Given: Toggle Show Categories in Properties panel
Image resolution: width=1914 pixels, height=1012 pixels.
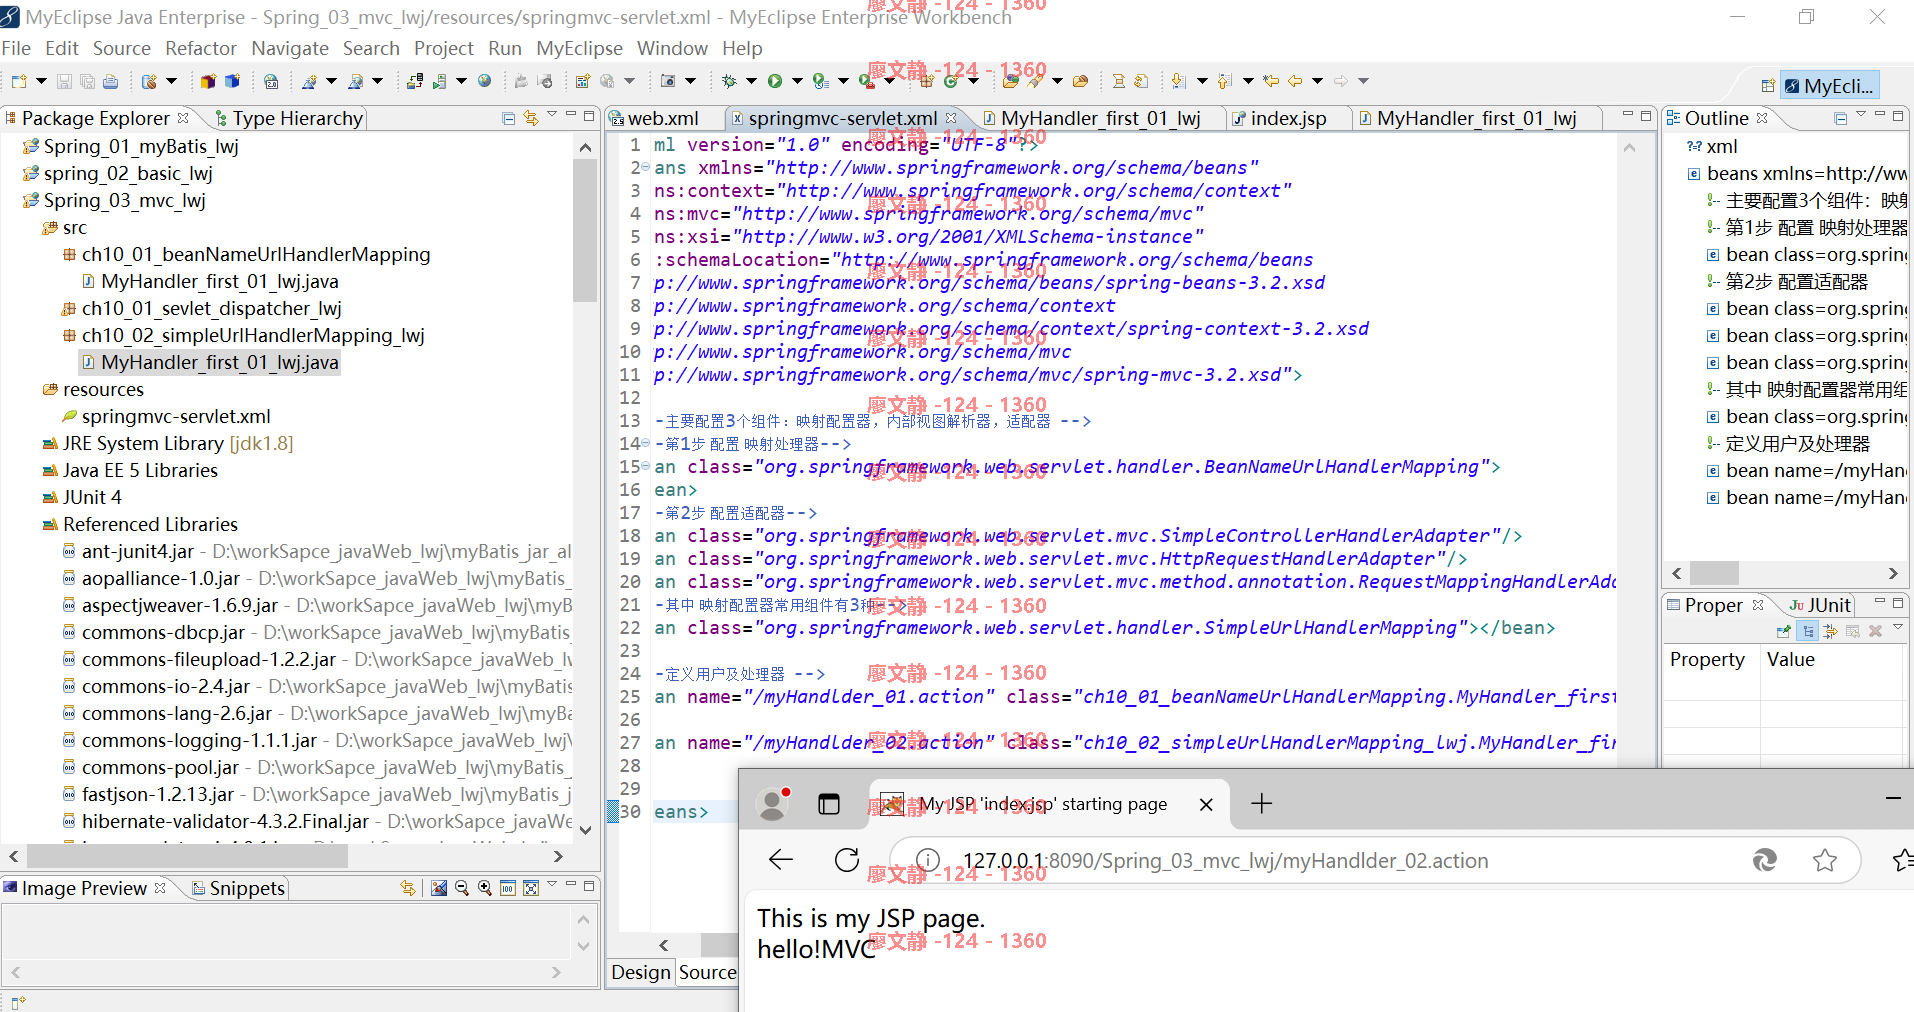Looking at the screenshot, I should point(1808,631).
